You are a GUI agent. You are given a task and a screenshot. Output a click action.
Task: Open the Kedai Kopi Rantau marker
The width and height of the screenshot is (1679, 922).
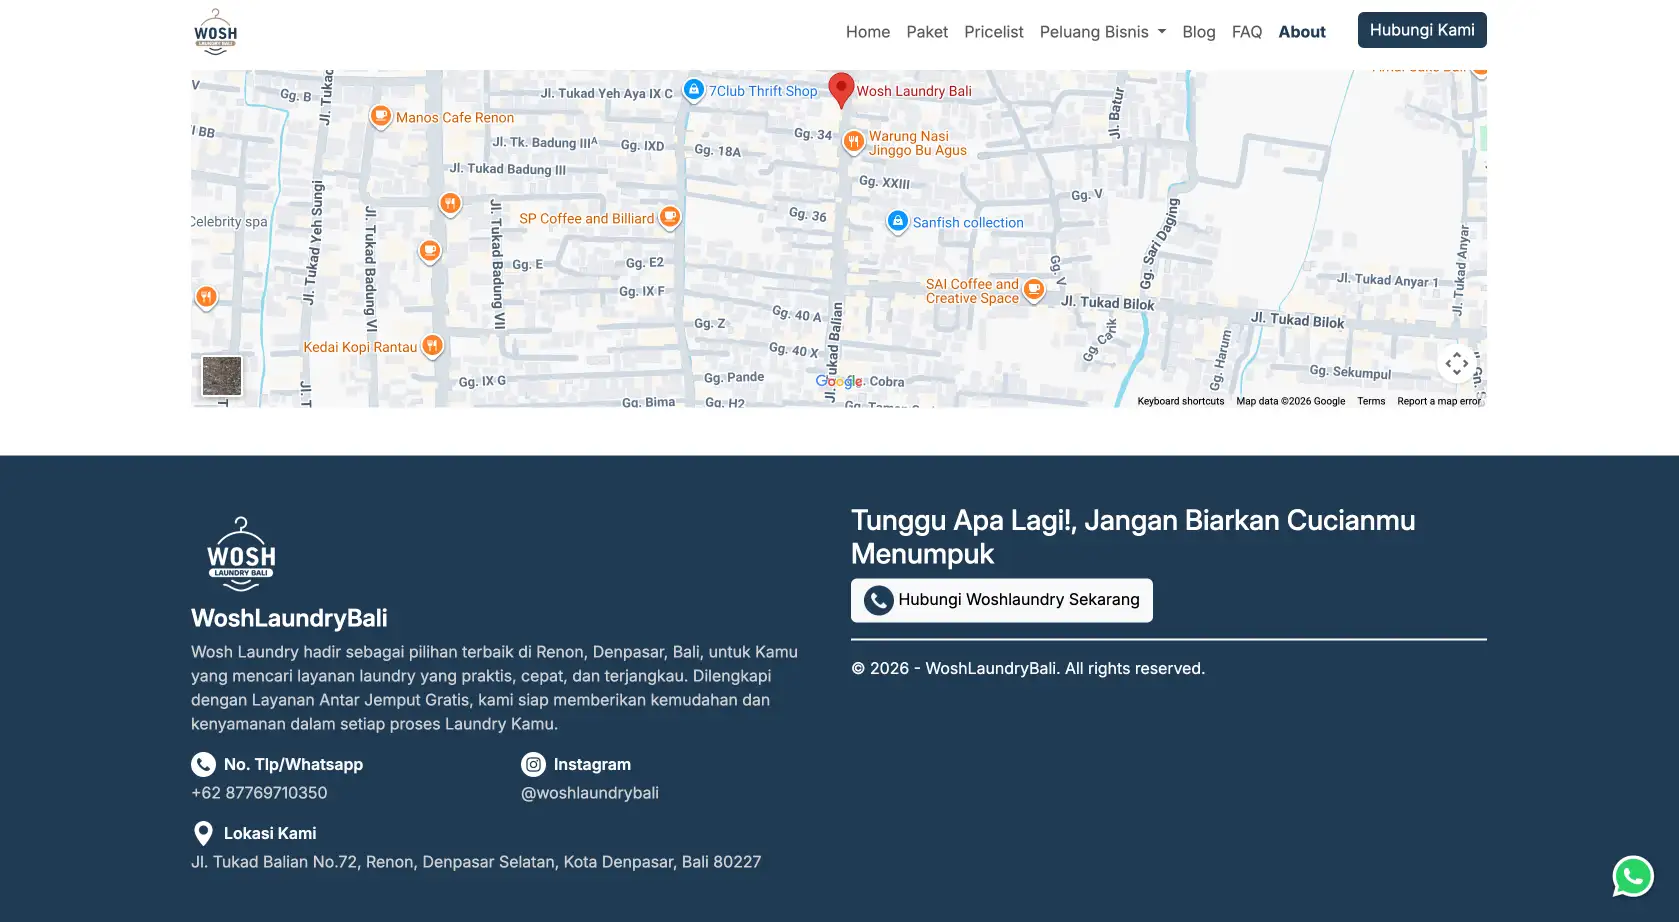pos(432,346)
